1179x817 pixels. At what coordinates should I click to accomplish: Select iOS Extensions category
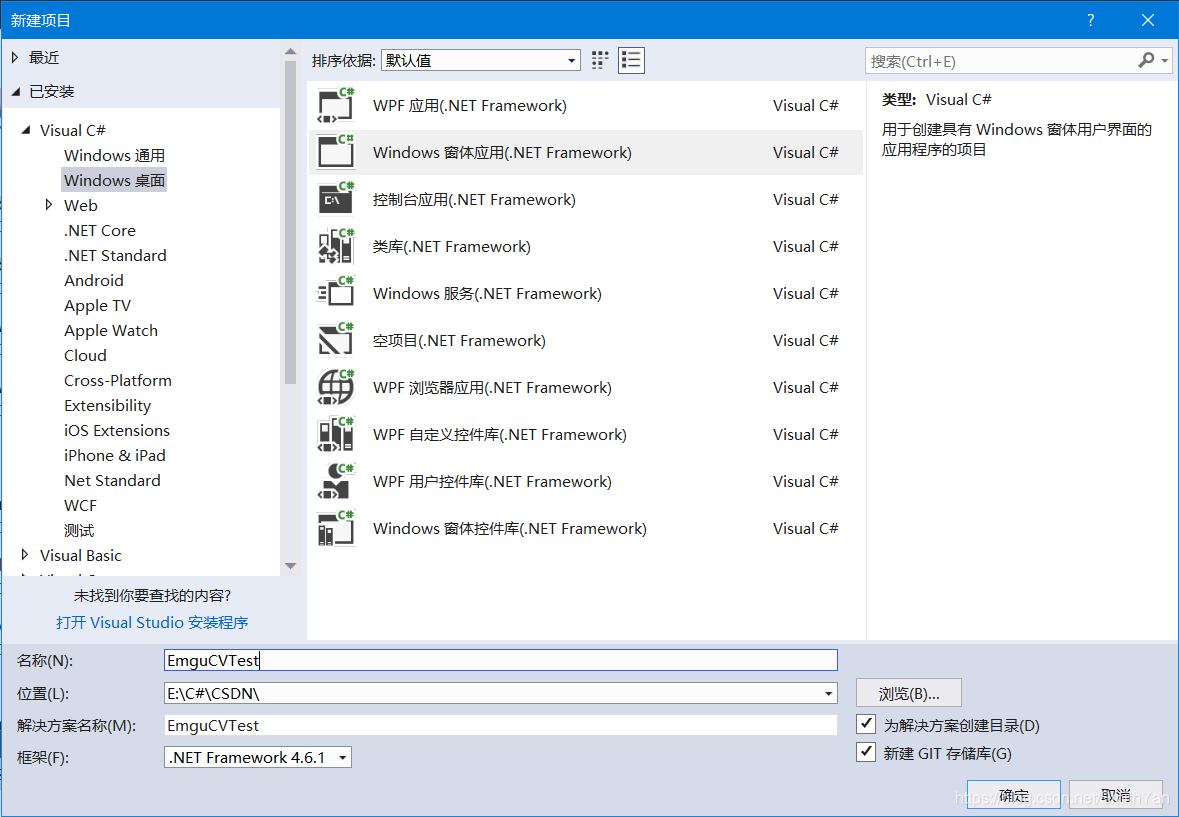pyautogui.click(x=117, y=431)
